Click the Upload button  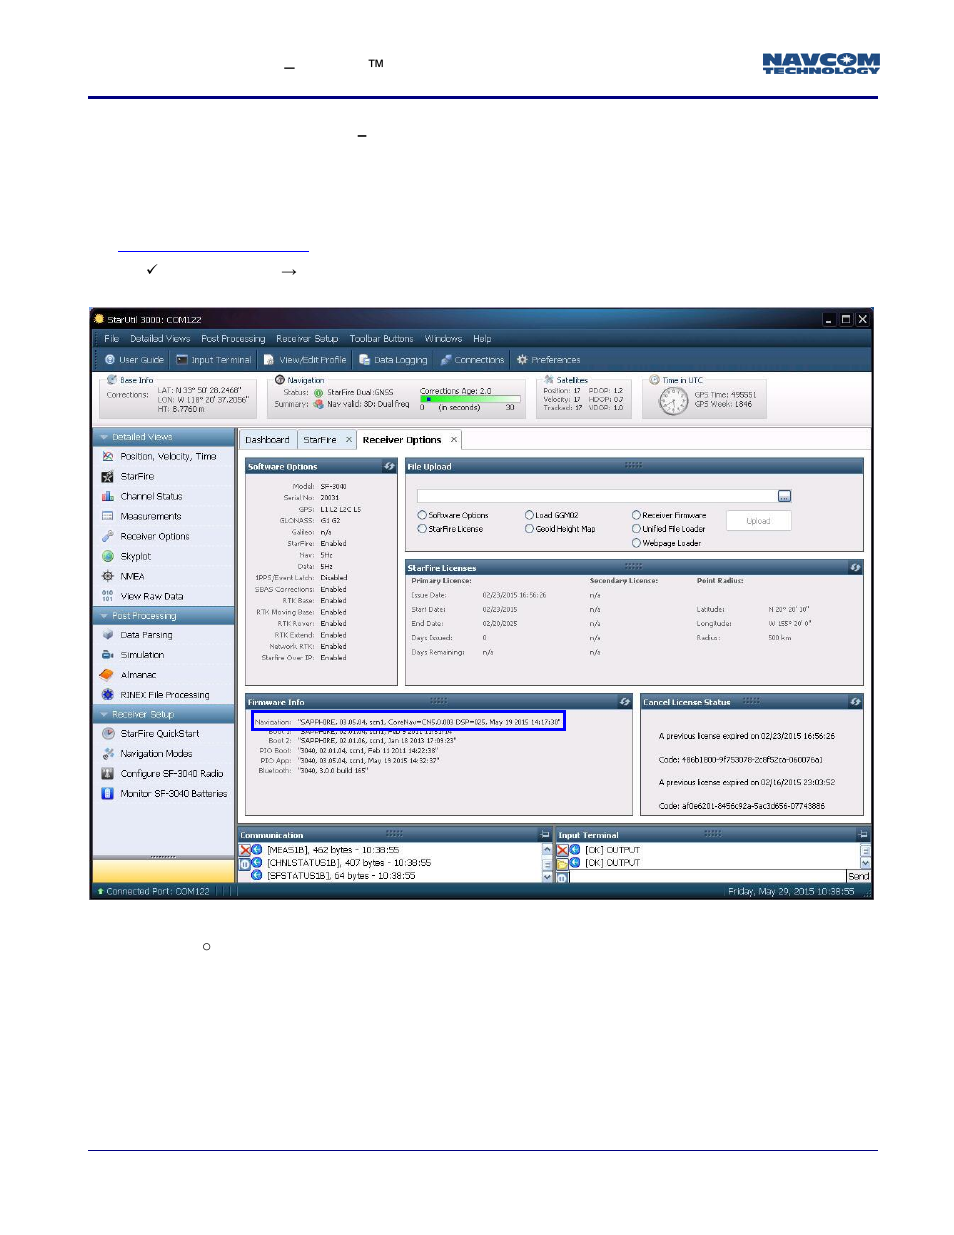click(x=758, y=521)
